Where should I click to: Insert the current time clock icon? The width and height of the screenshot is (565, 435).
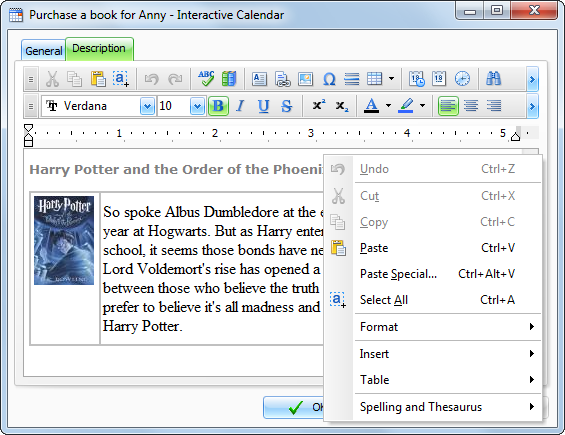(462, 79)
